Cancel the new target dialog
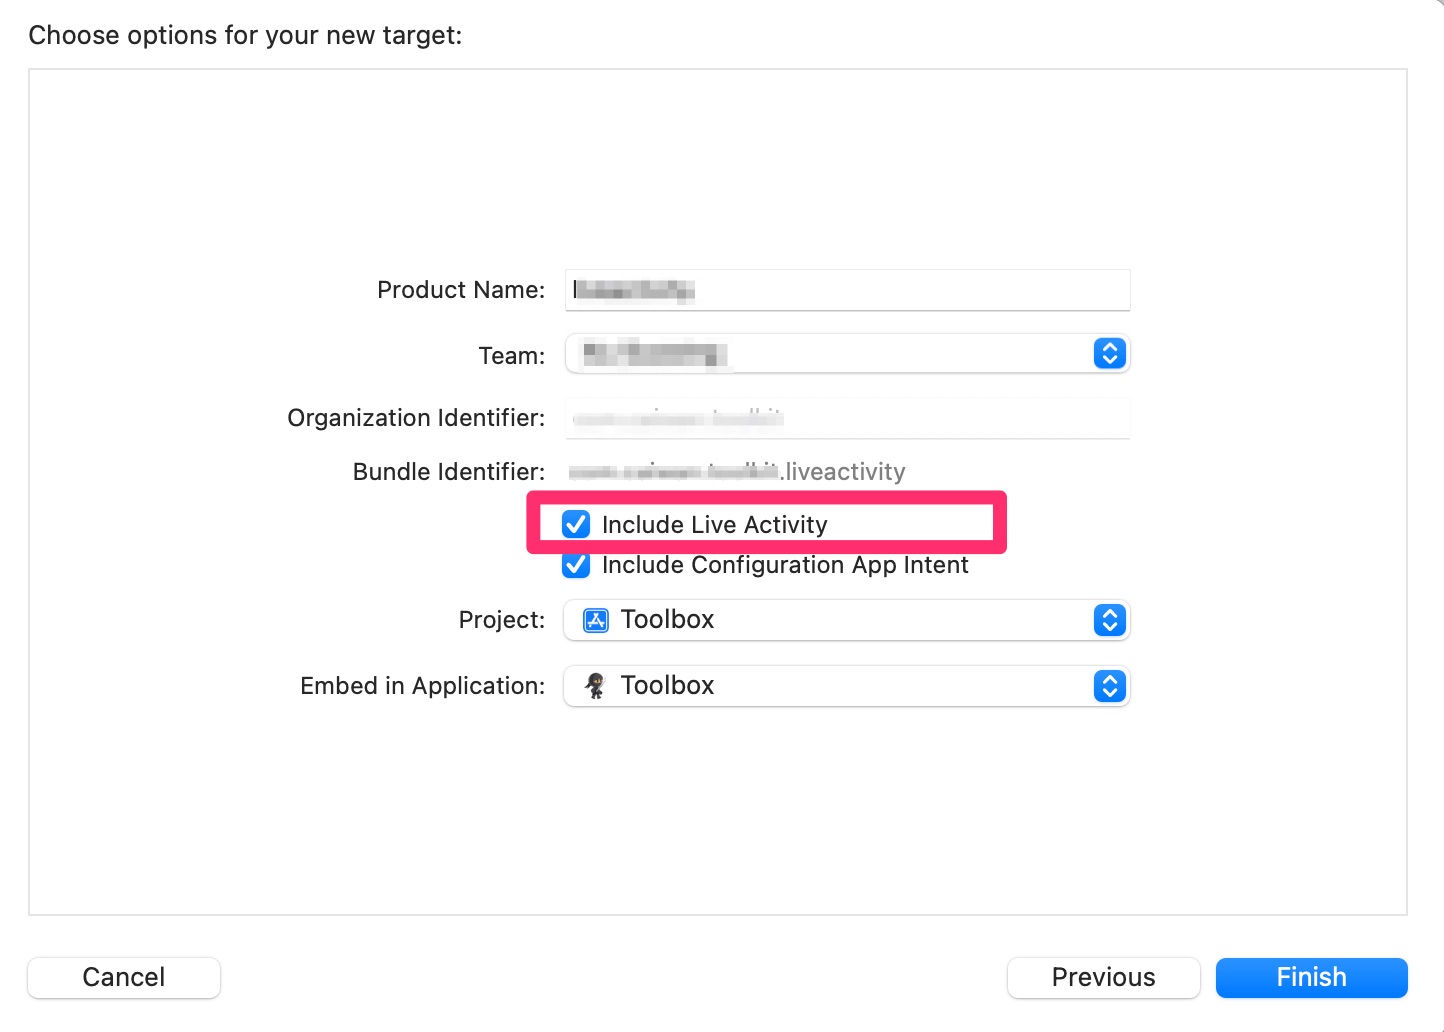Viewport: 1444px width, 1032px height. pos(124,977)
